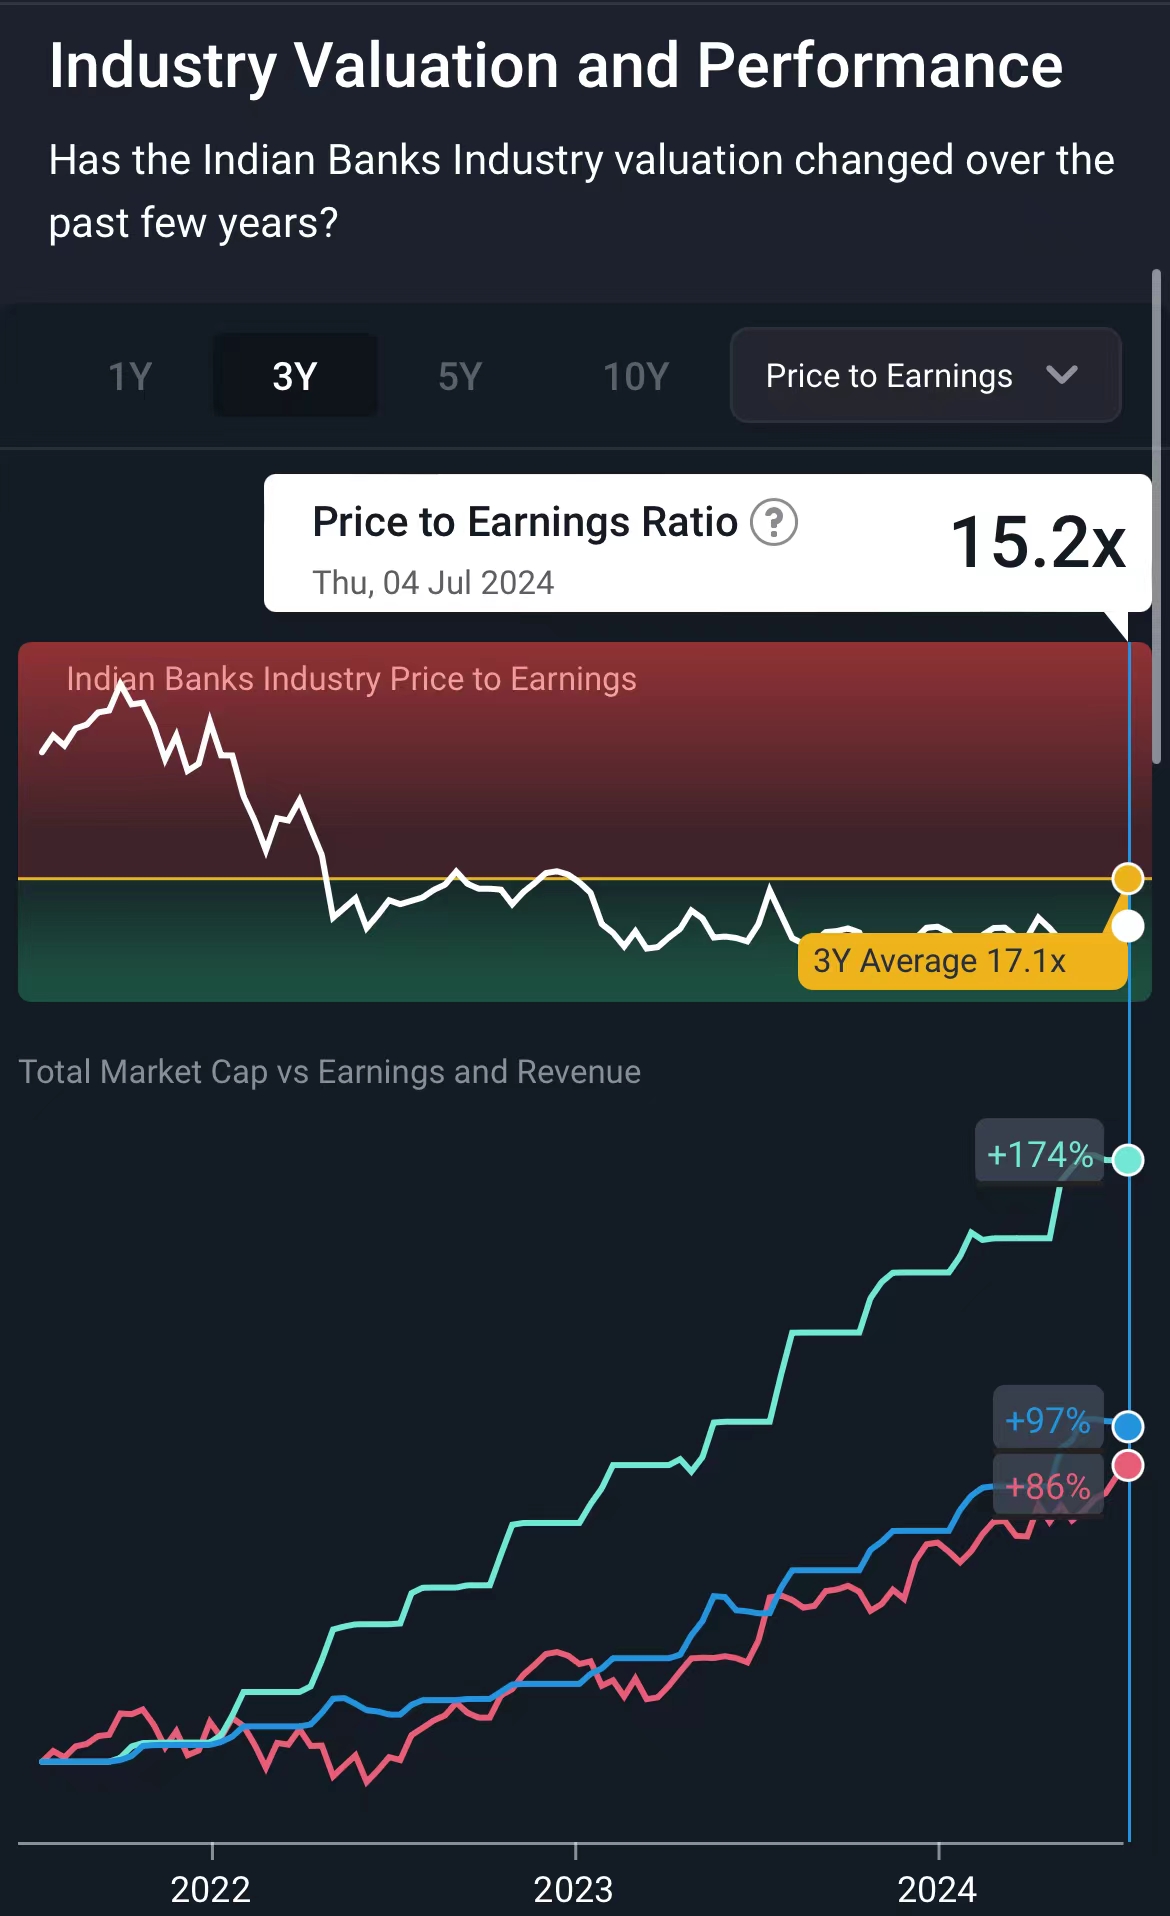Click the +86% percentage badge

tap(1047, 1487)
